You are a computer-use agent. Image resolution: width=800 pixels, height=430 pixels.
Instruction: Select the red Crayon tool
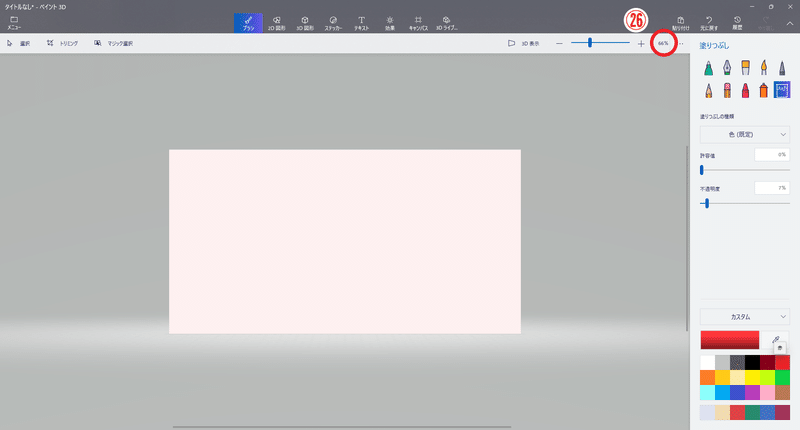[x=745, y=90]
